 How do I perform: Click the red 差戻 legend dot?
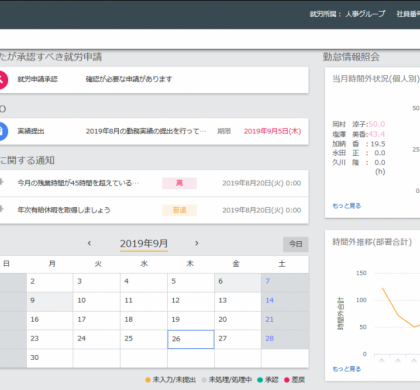(287, 380)
